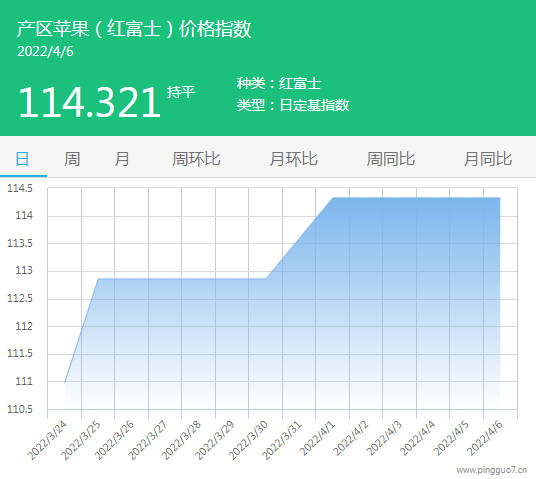Click the 114.5 y-axis value label
536x479 pixels.
pyautogui.click(x=20, y=188)
